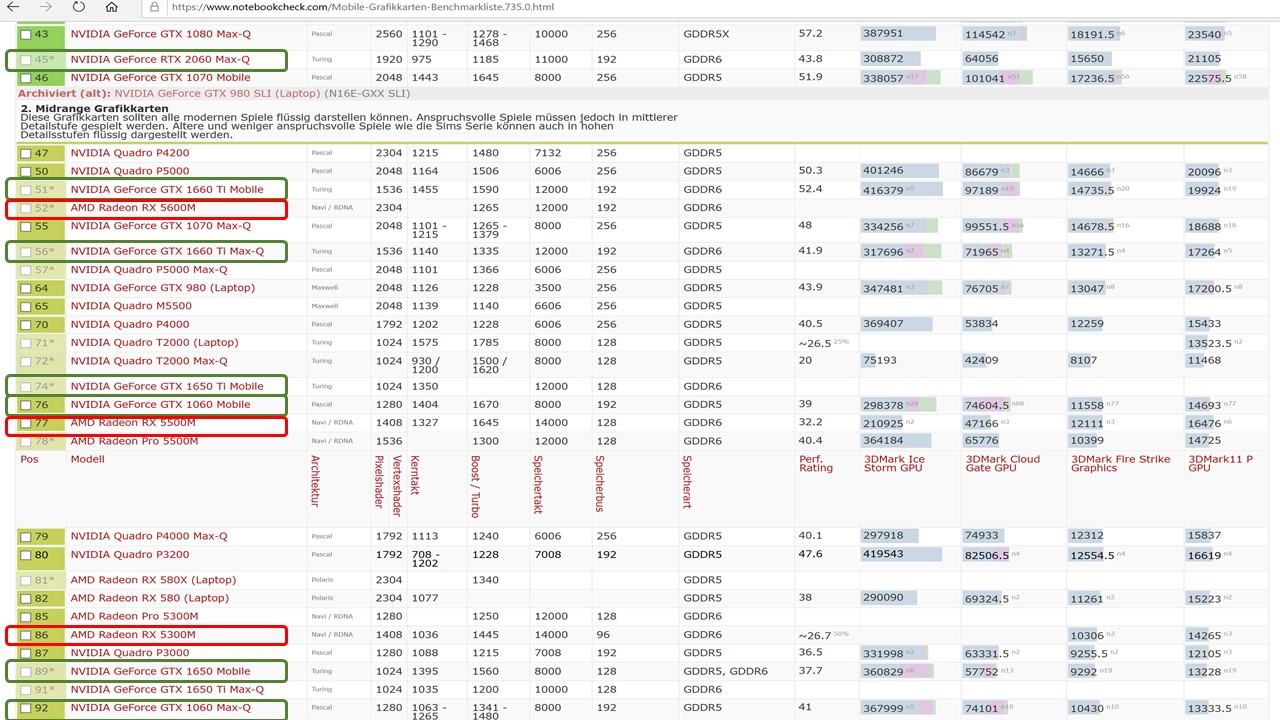The image size is (1280, 720).
Task: Click the browser forward arrow
Action: 44,7
